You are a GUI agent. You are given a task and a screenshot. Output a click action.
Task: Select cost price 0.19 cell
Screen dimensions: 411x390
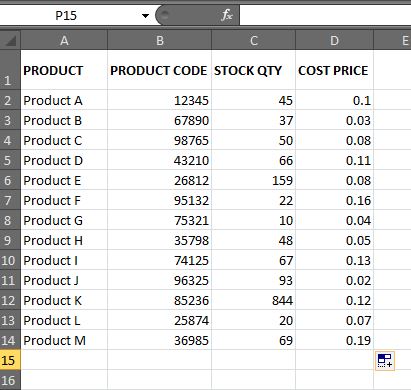(x=334, y=340)
